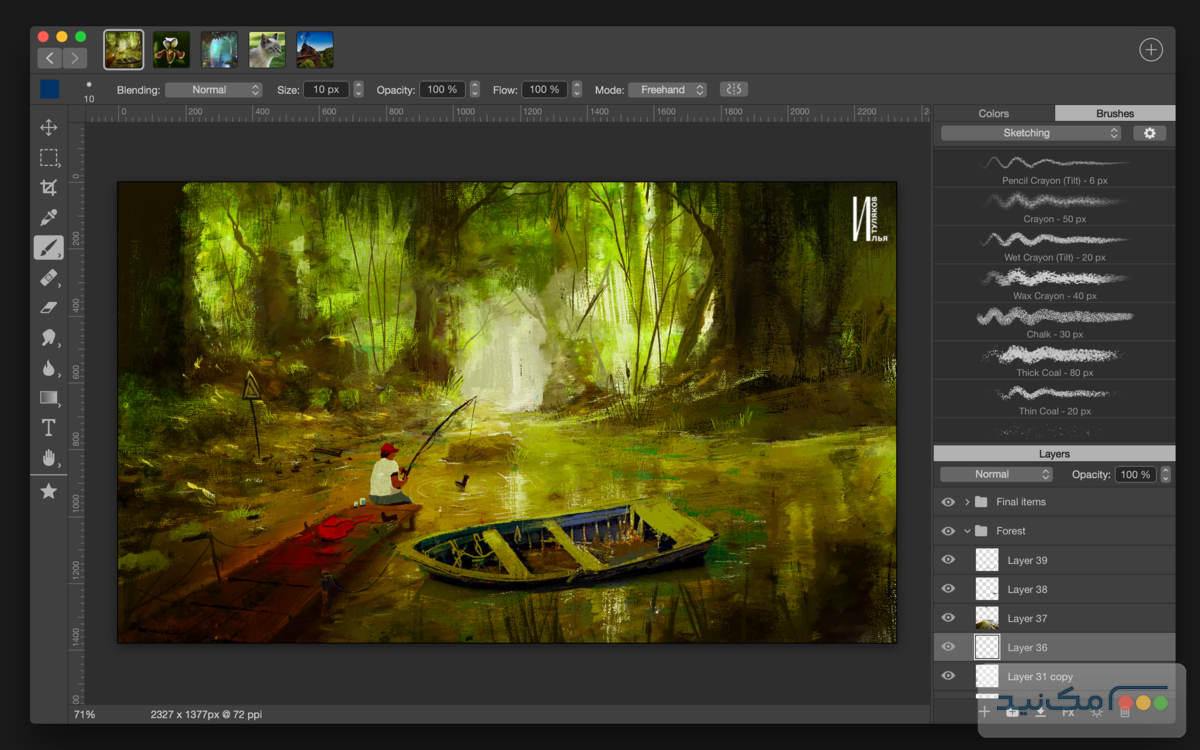This screenshot has width=1200, height=750.
Task: Open the Blending mode dropdown in the toolbar
Action: 213,89
